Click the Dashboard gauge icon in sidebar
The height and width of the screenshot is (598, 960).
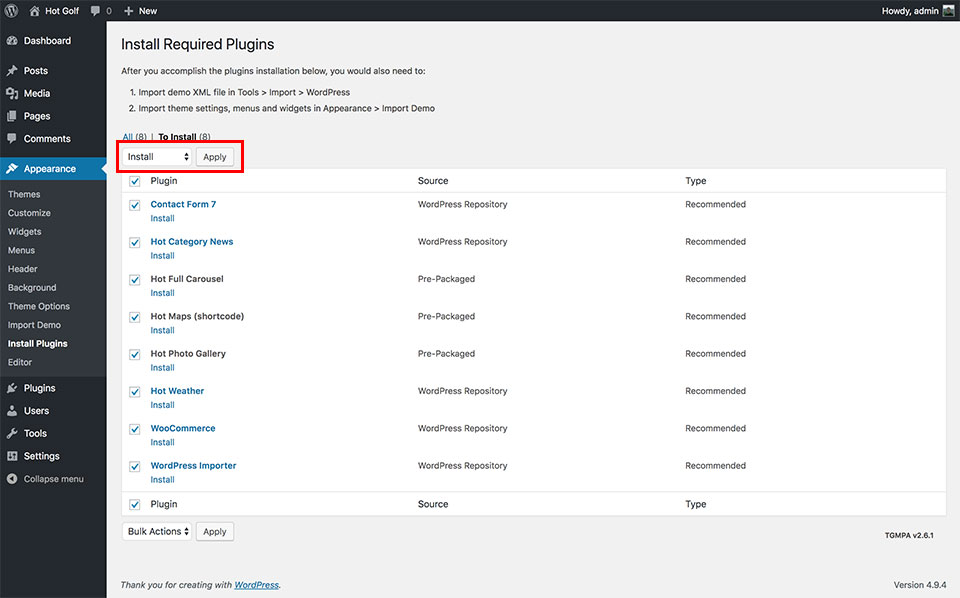(x=12, y=41)
